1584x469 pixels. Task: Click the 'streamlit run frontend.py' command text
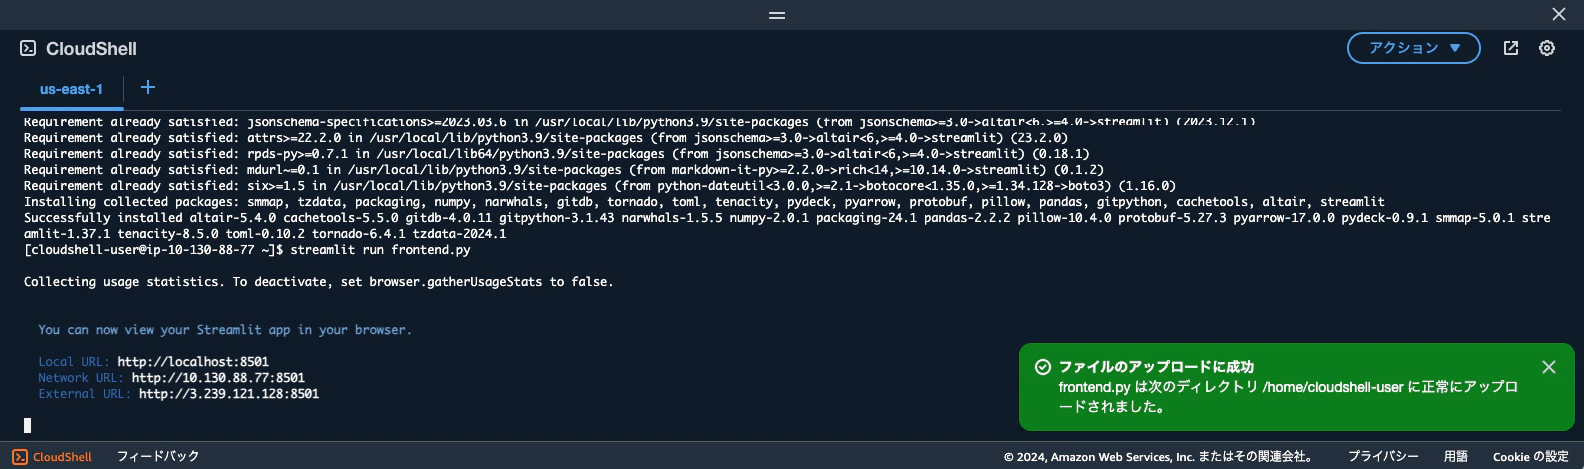[380, 250]
